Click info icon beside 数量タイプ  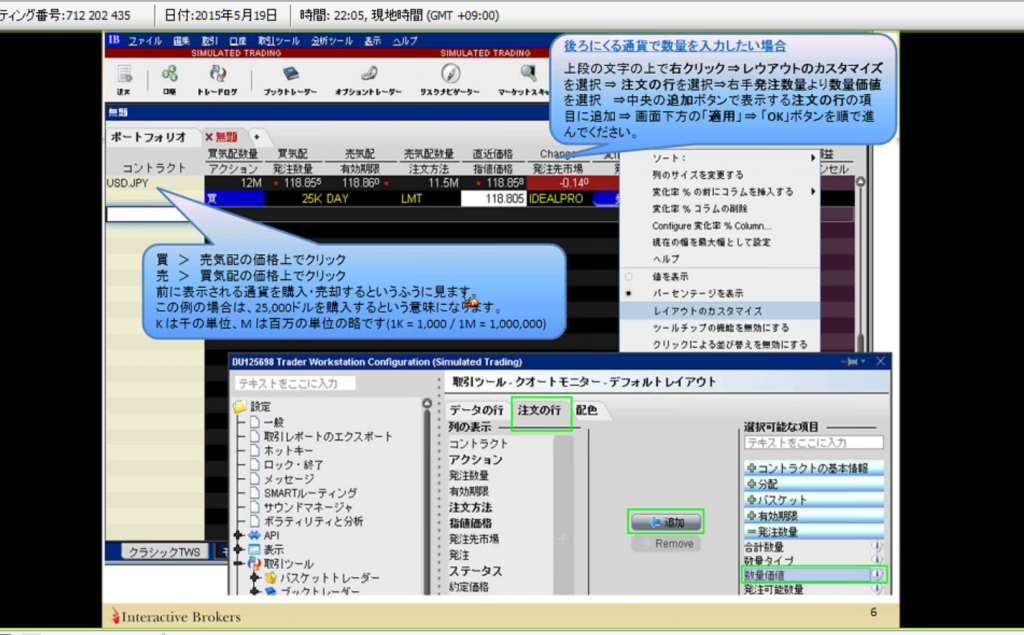(876, 560)
